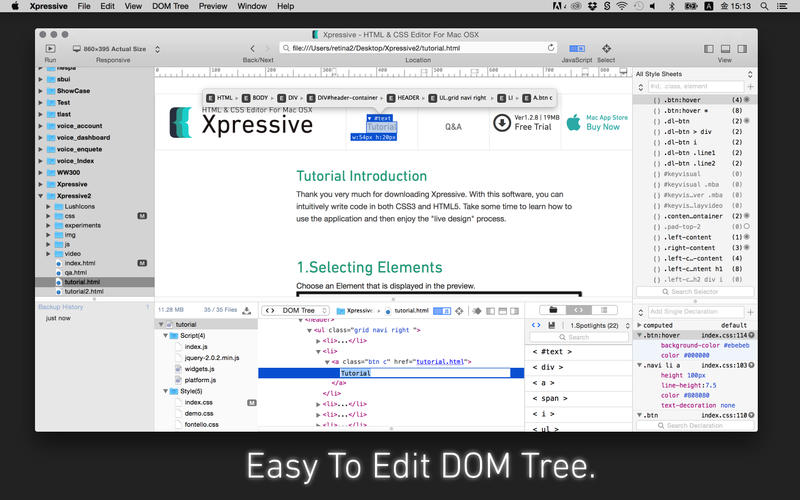800x500 pixels.
Task: Click the puzzle-piece icon in editor bar
Action: (477, 311)
